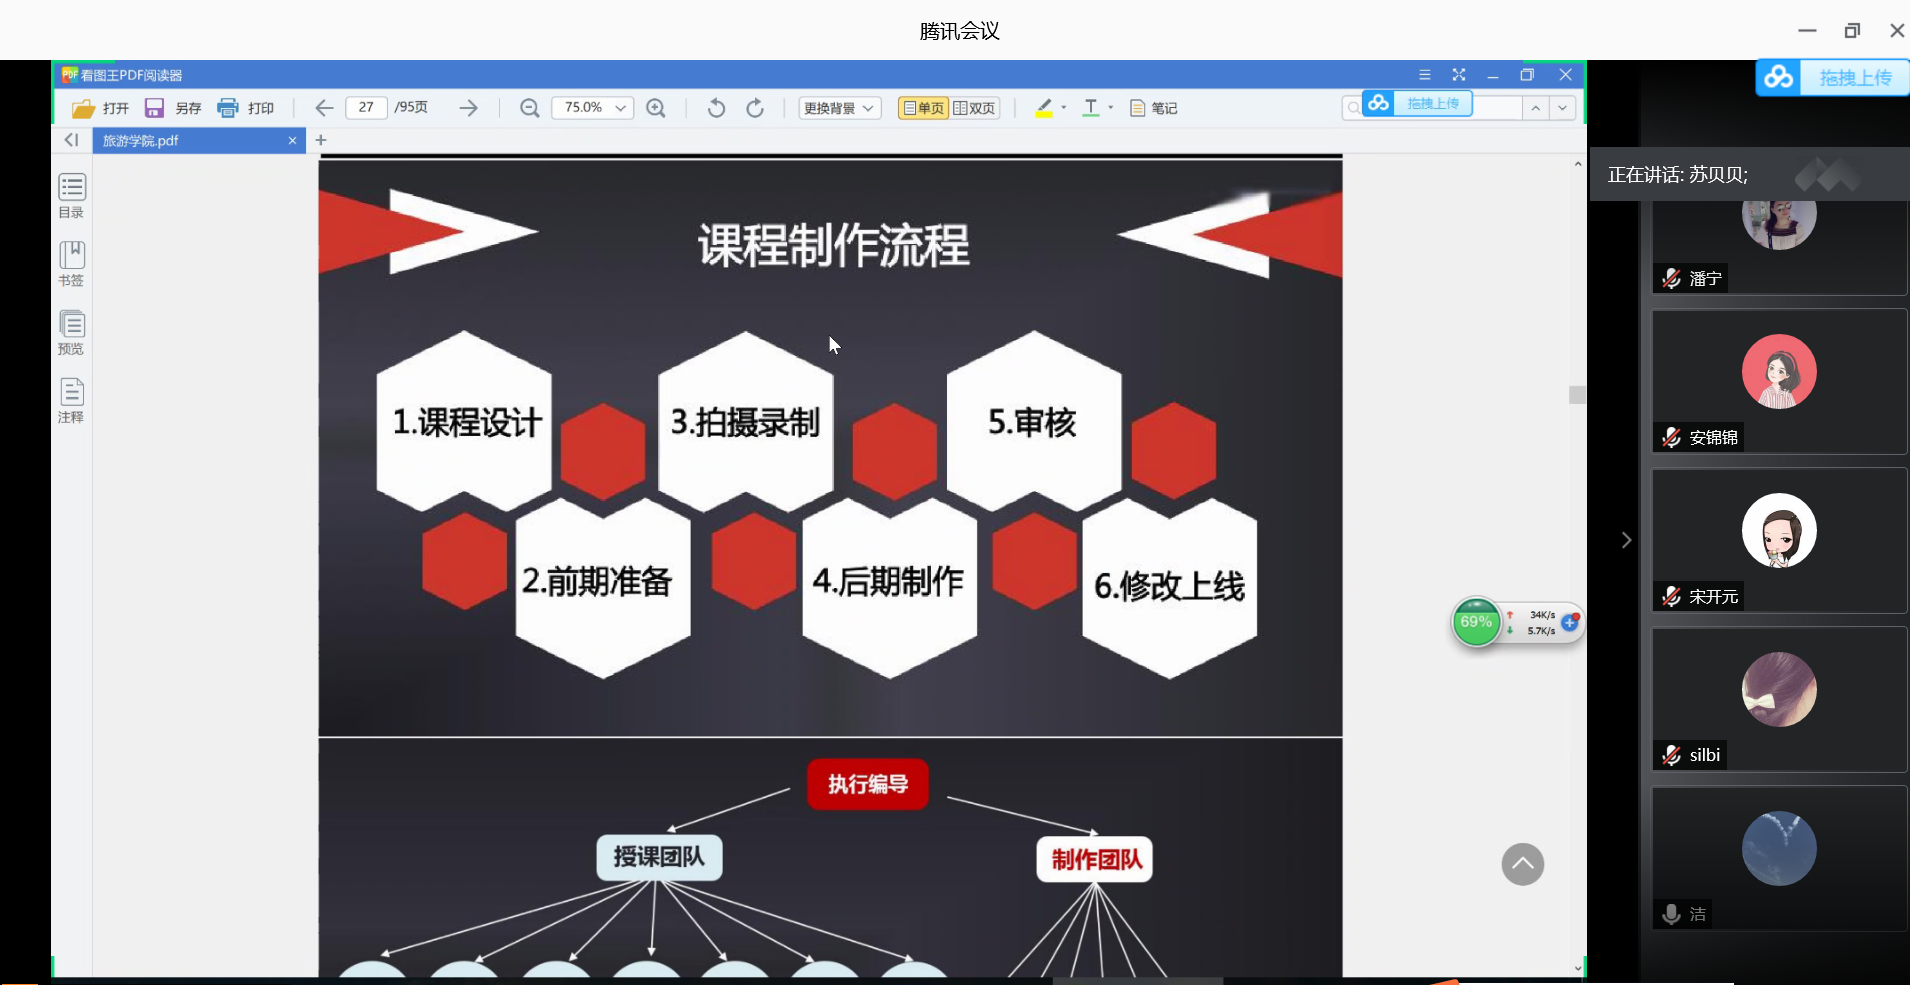Click the 打开 (Open) folder icon
Viewport: 1910px width, 985px height.
[x=84, y=108]
